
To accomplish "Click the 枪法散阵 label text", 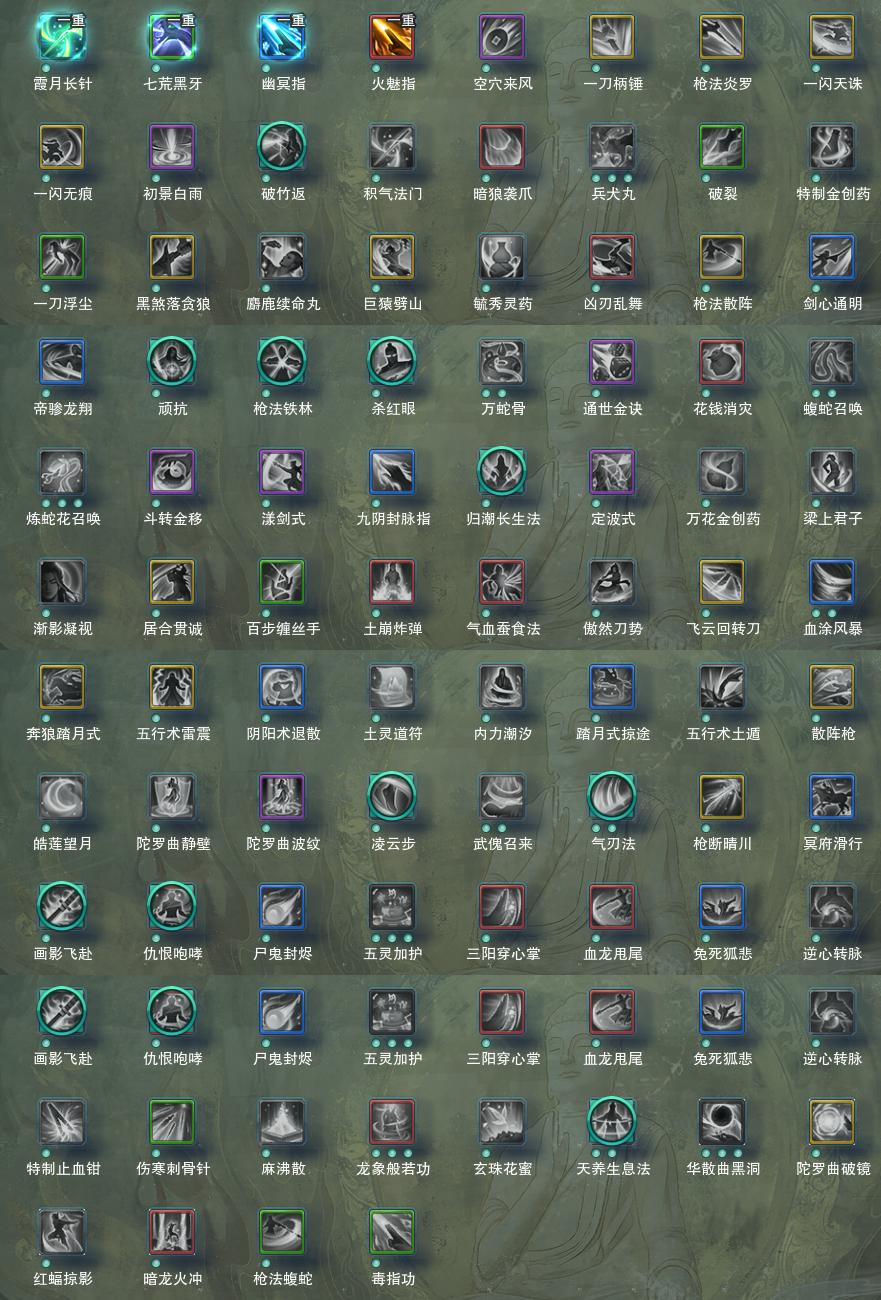I will 722,303.
